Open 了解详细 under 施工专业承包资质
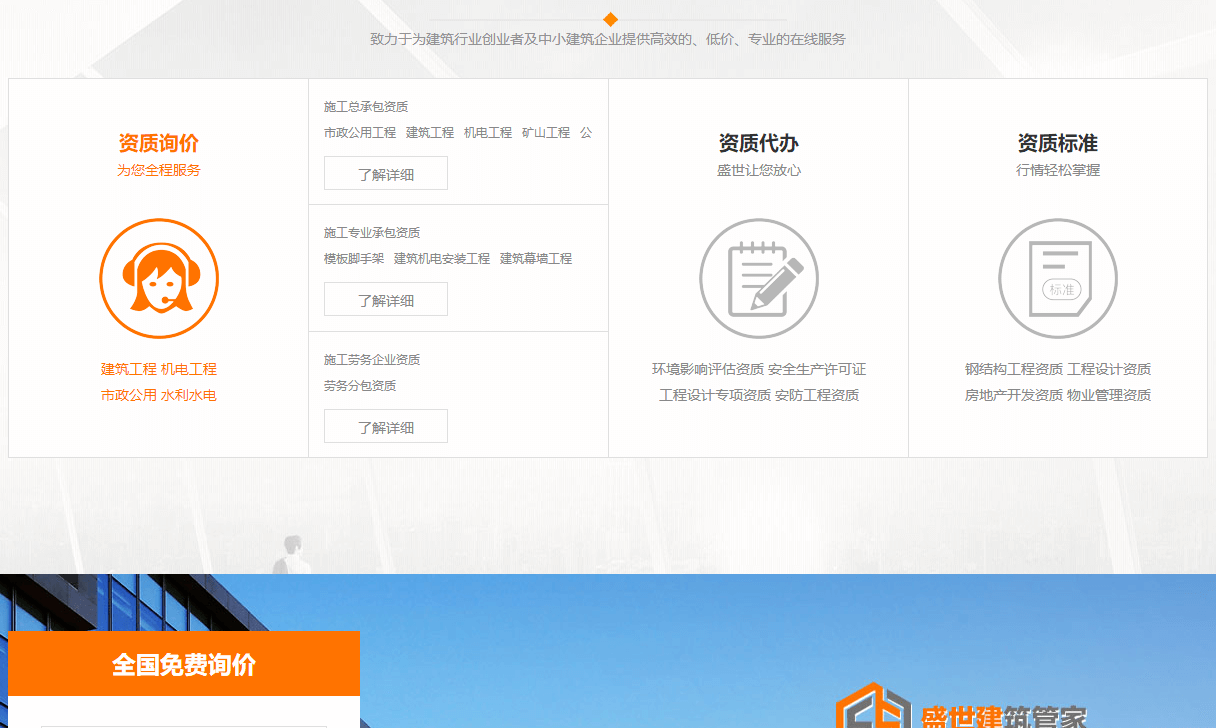 (x=385, y=298)
